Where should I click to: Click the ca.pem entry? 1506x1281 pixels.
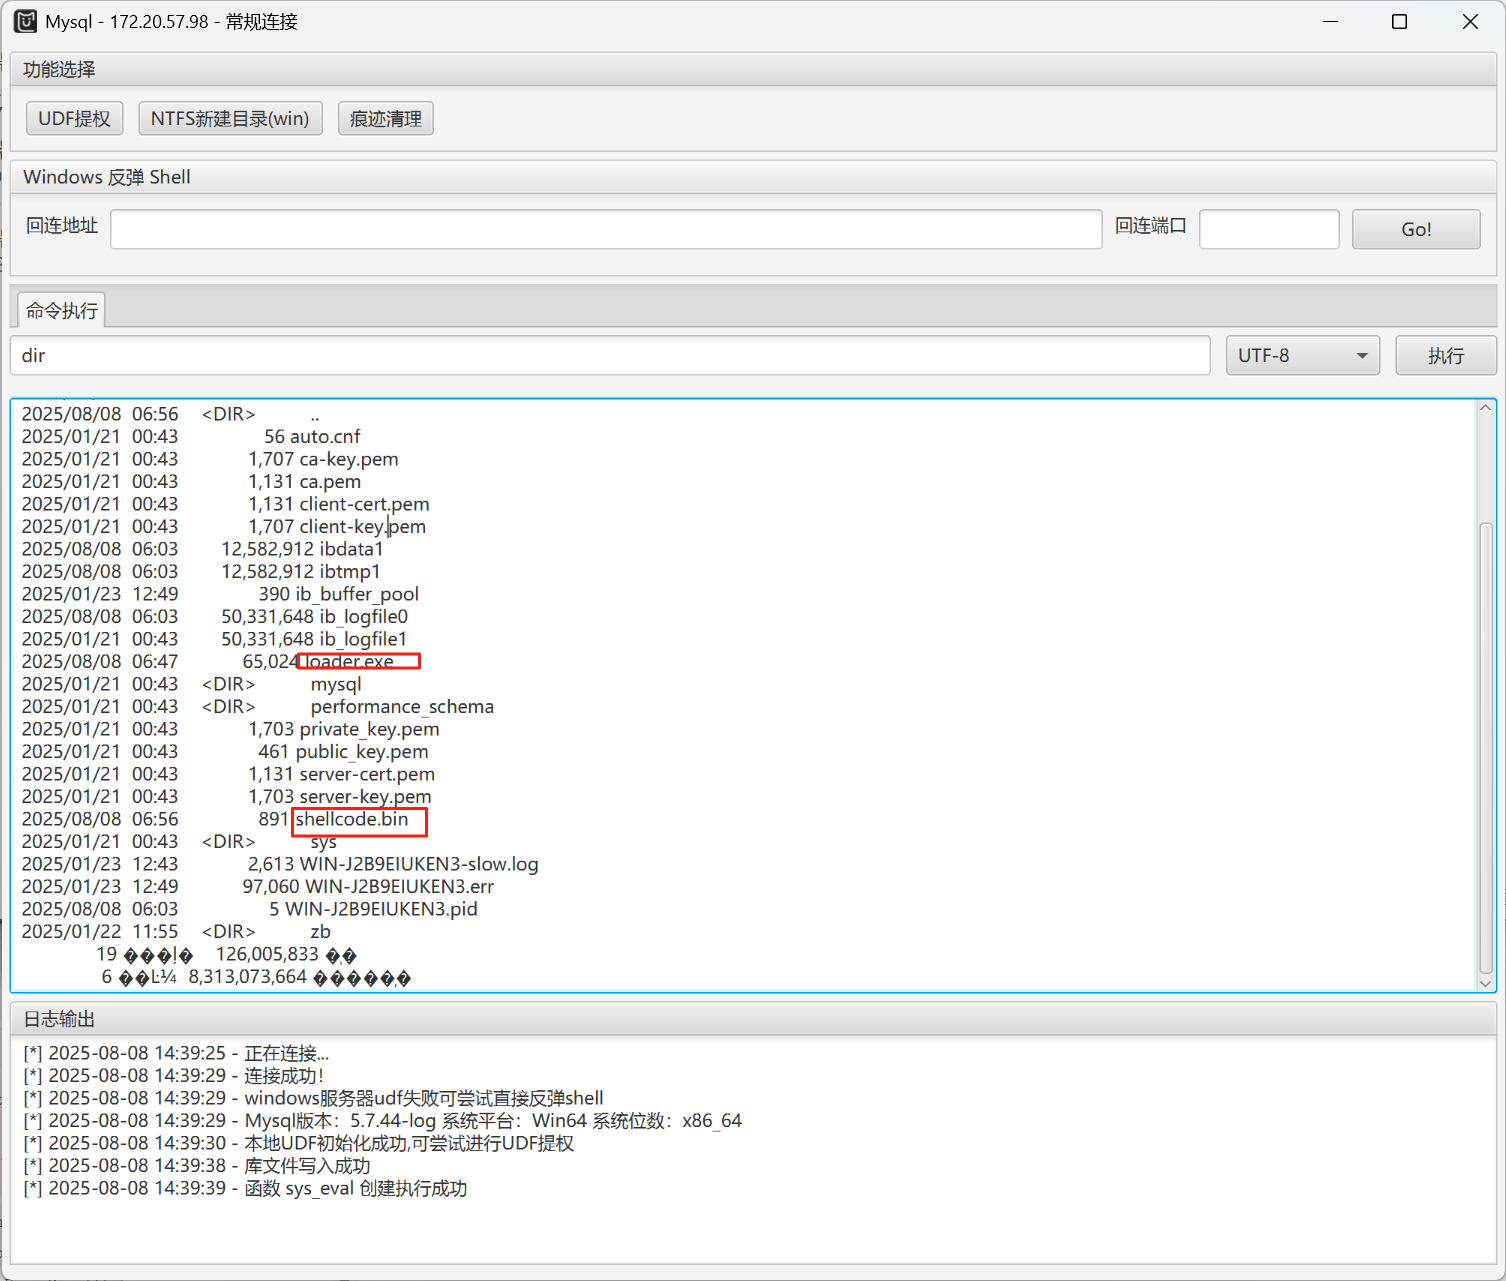pyautogui.click(x=330, y=481)
